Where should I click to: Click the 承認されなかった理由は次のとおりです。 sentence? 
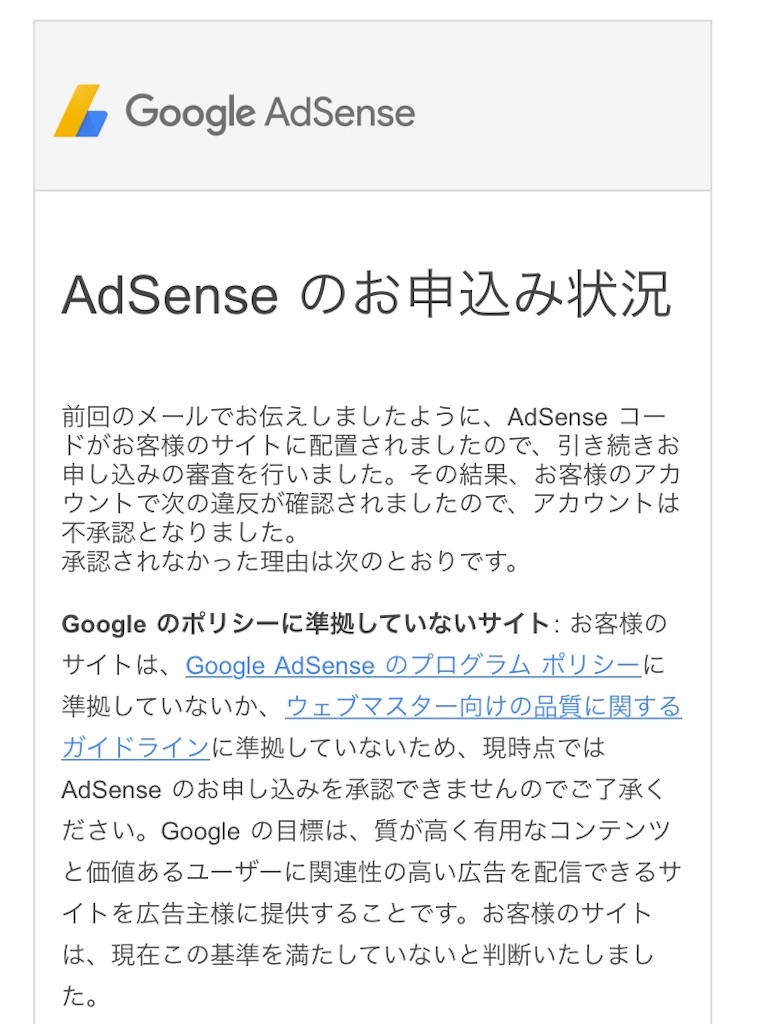click(290, 561)
